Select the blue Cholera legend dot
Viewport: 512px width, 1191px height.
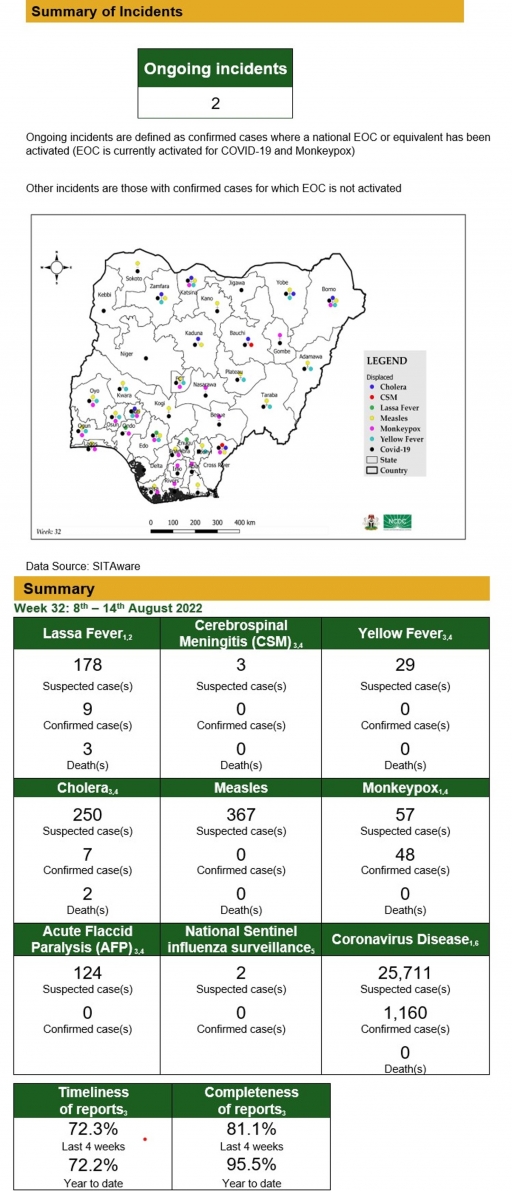(372, 387)
